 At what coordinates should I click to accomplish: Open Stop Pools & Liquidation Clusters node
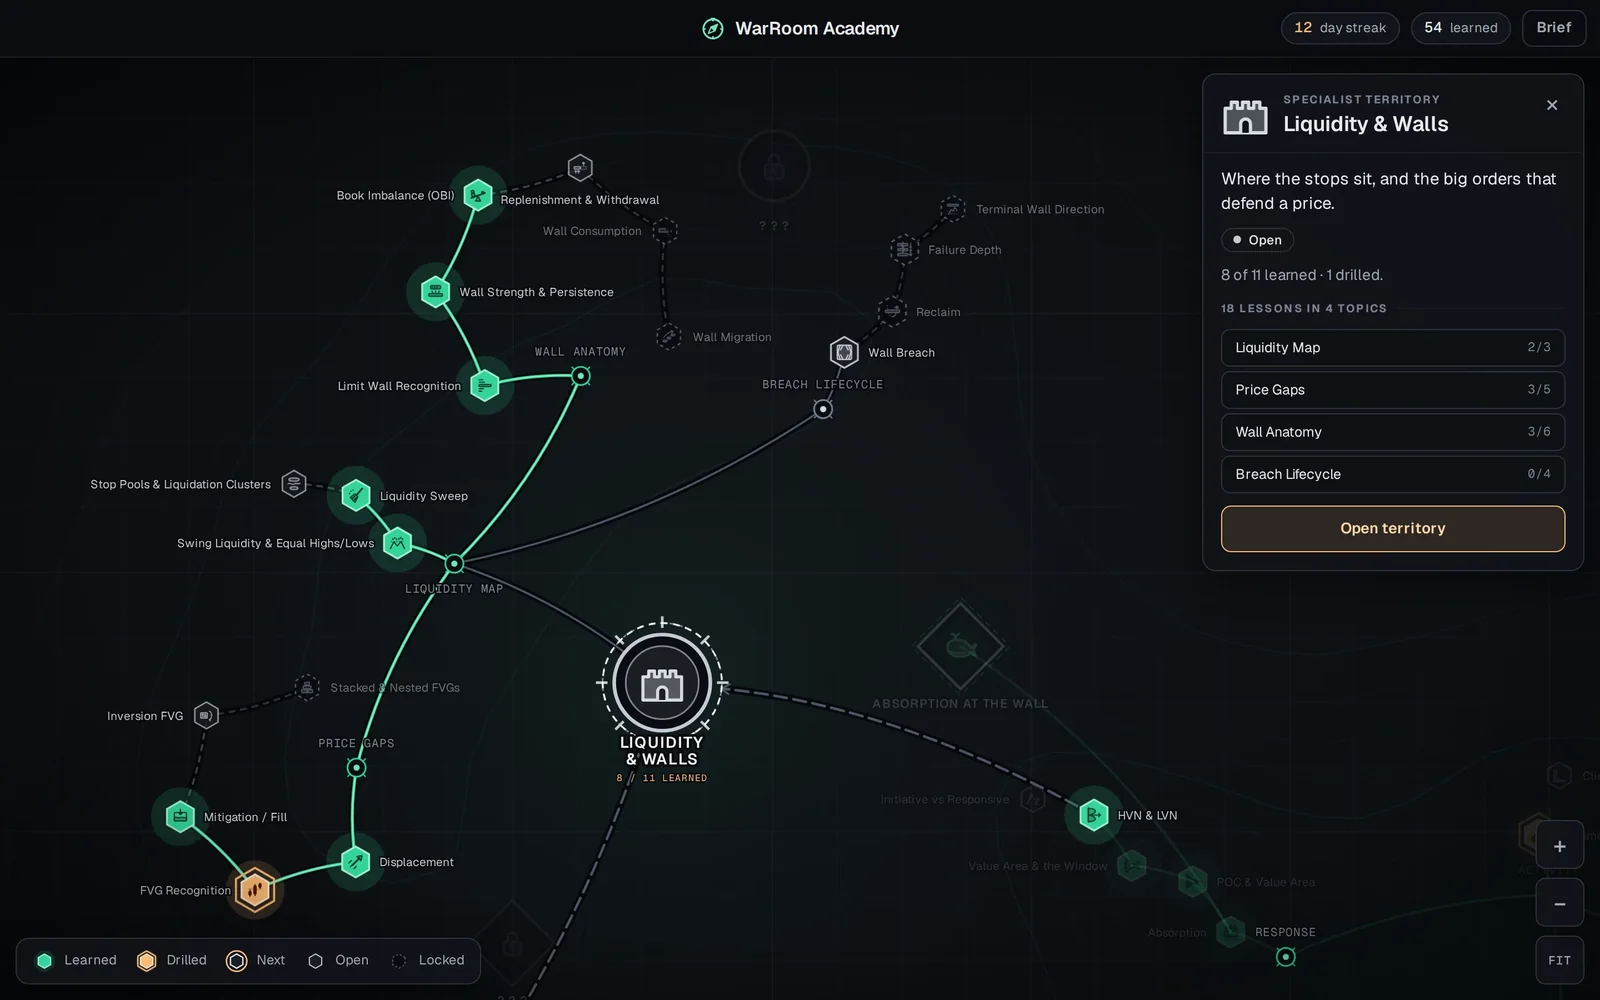click(294, 484)
